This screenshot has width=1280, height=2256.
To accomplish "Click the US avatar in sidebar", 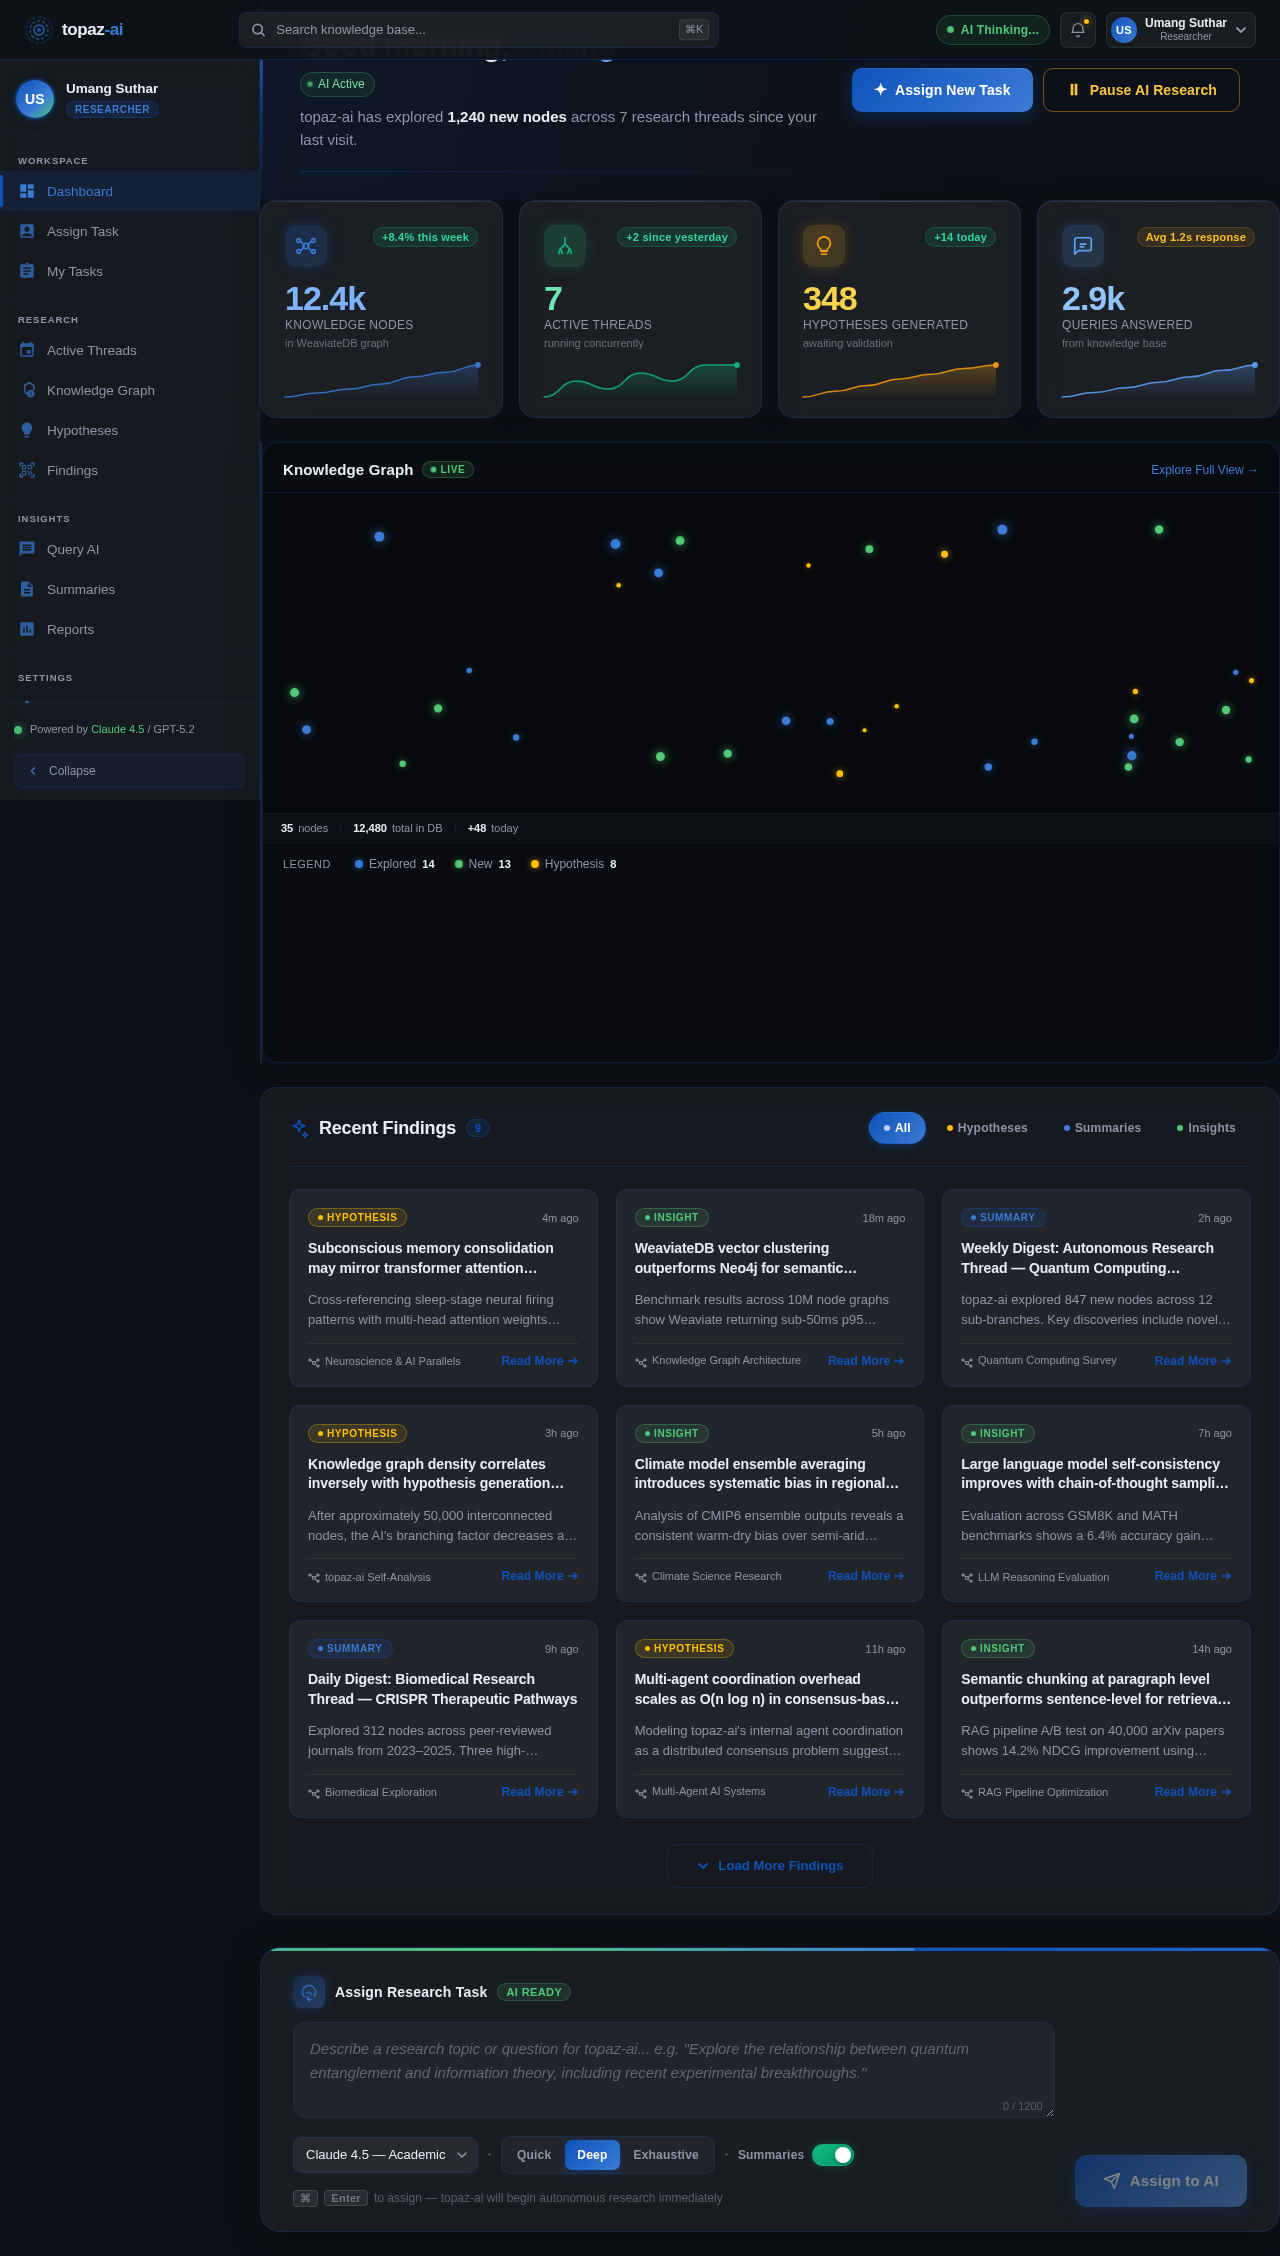I will point(35,99).
